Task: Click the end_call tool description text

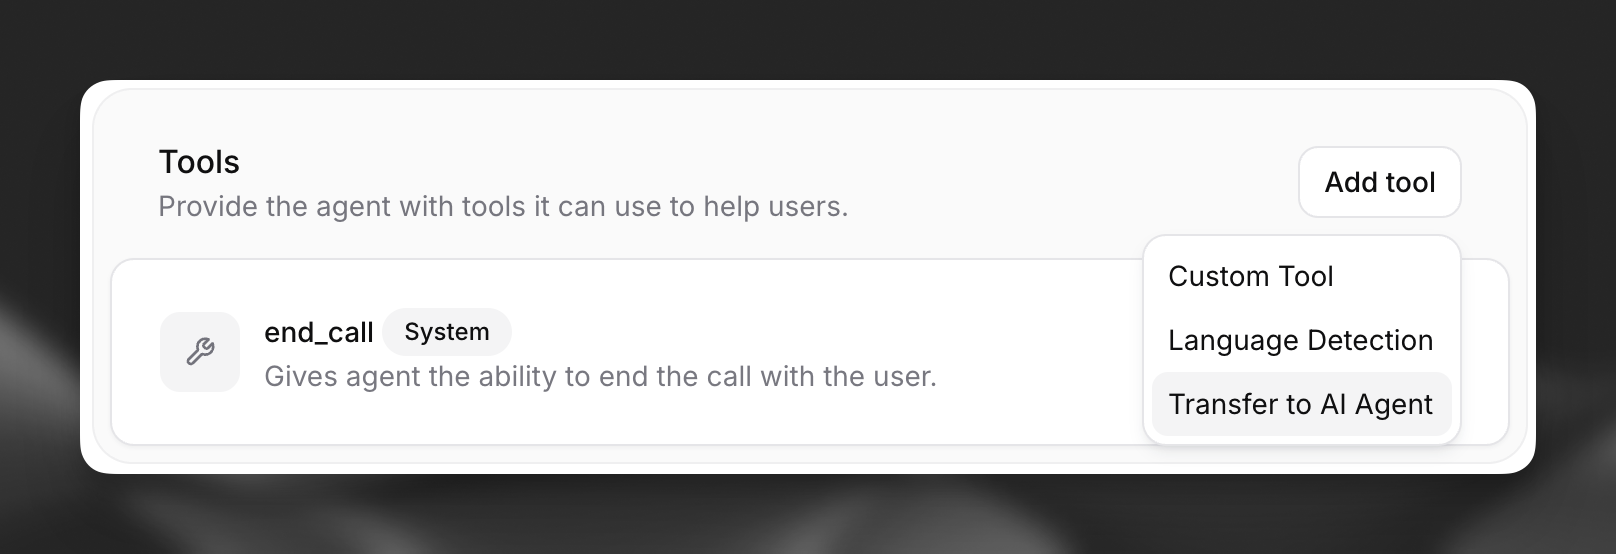Action: click(x=600, y=377)
